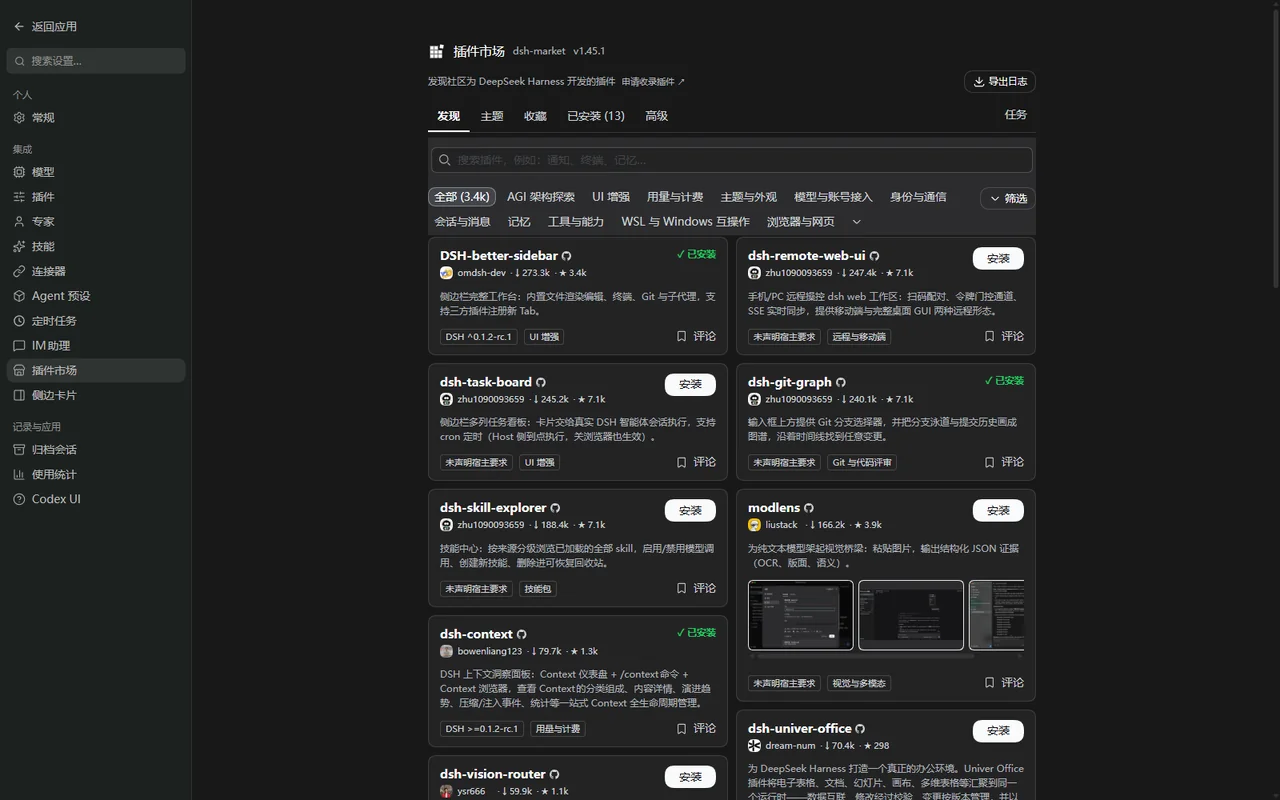Install the dsh-univer-office plugin
The image size is (1280, 800).
pos(998,730)
